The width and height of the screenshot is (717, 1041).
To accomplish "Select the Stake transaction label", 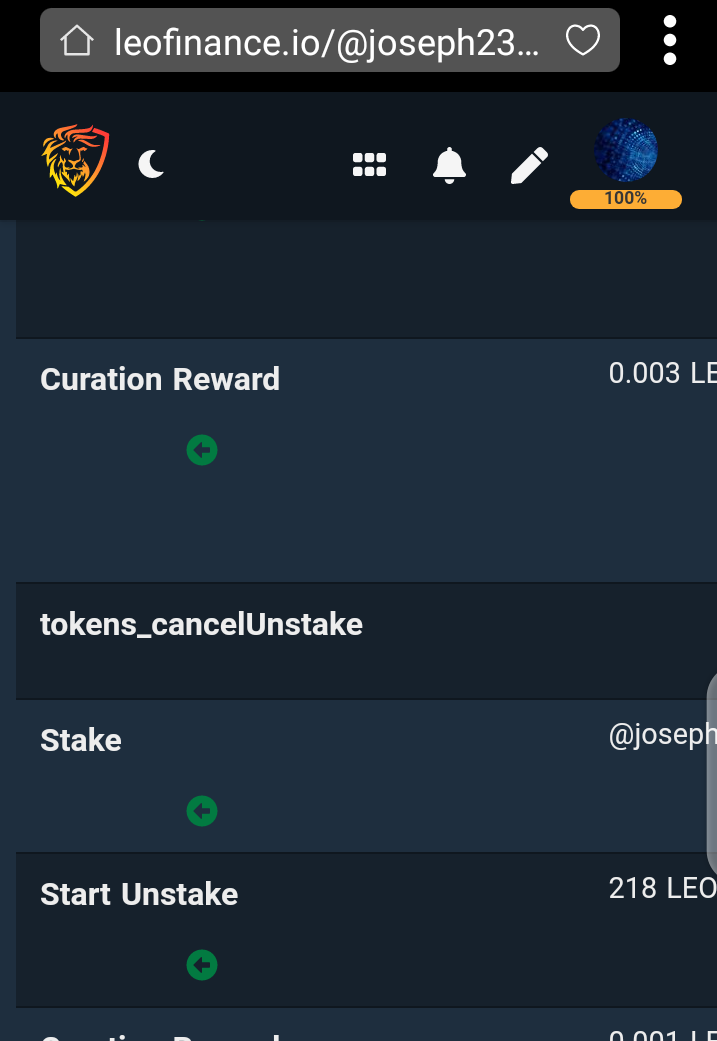I will [x=81, y=741].
